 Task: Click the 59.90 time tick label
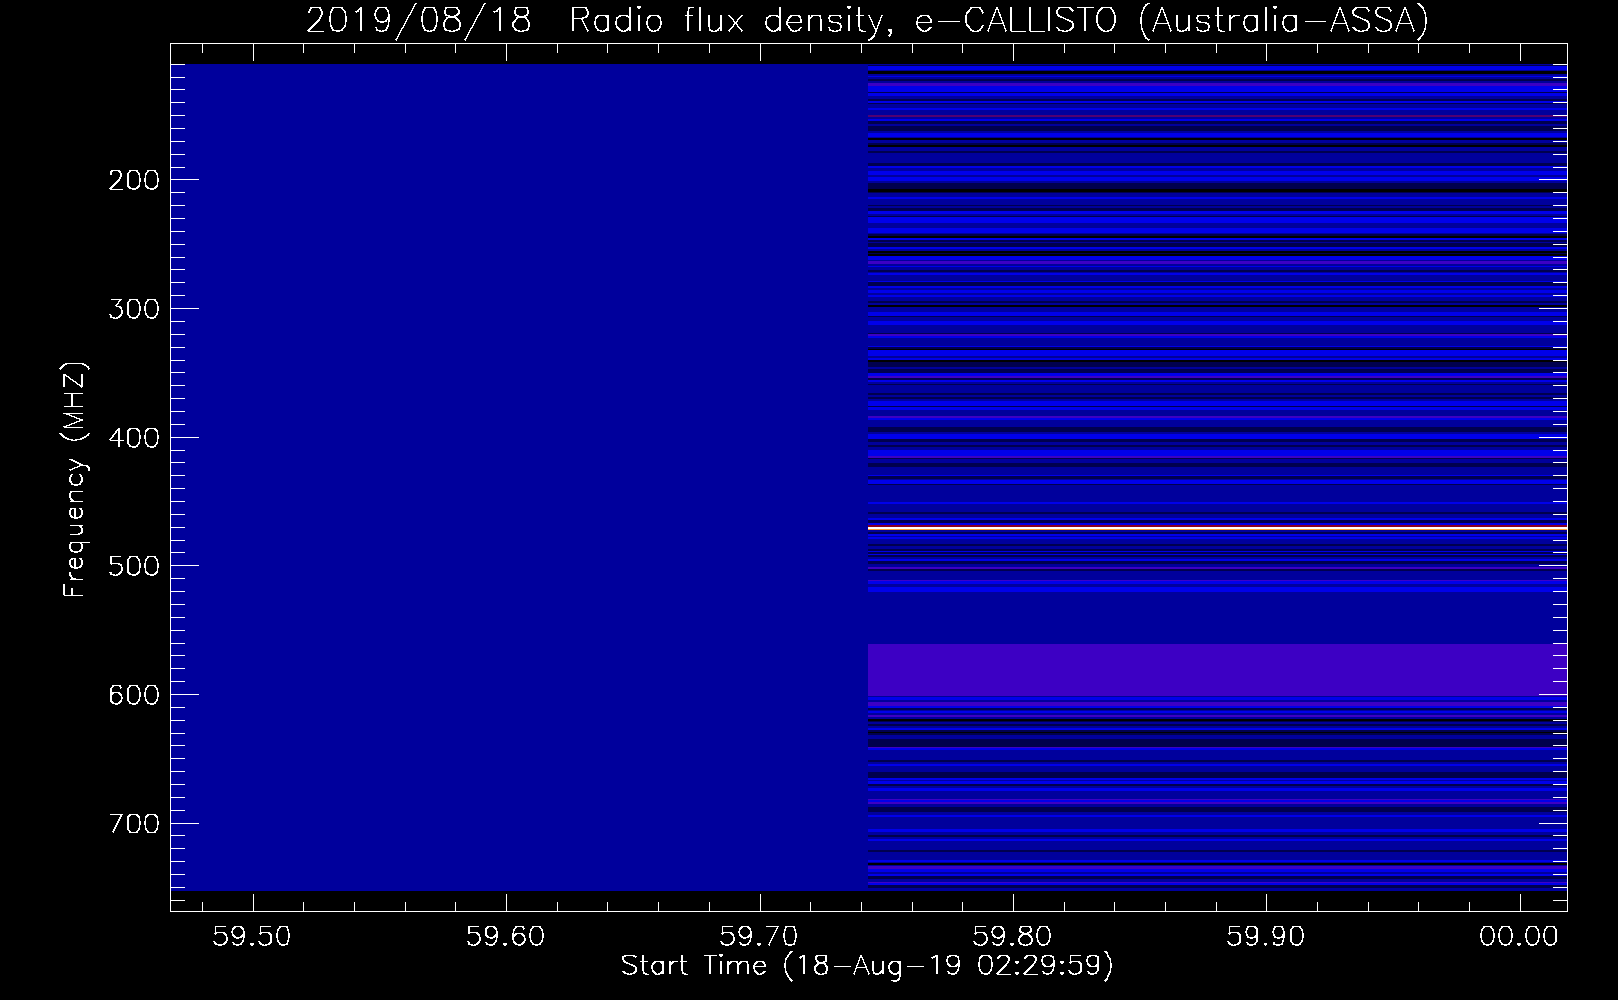click(x=1266, y=937)
